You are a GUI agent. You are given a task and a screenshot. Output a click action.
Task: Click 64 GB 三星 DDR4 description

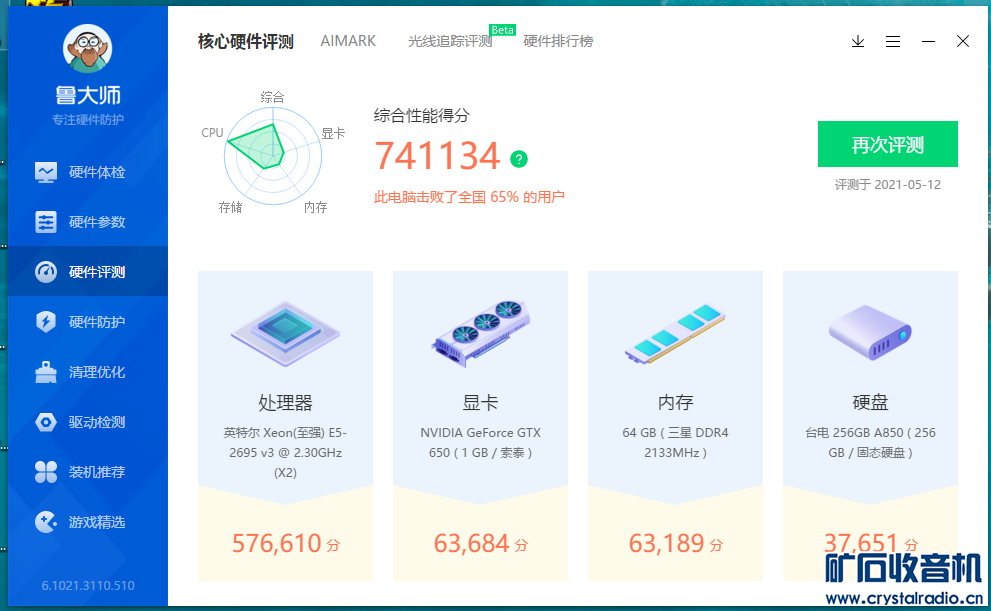(675, 442)
